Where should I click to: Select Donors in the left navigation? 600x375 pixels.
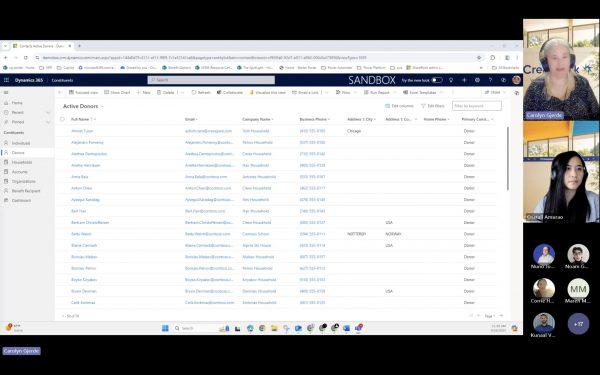pyautogui.click(x=27, y=153)
